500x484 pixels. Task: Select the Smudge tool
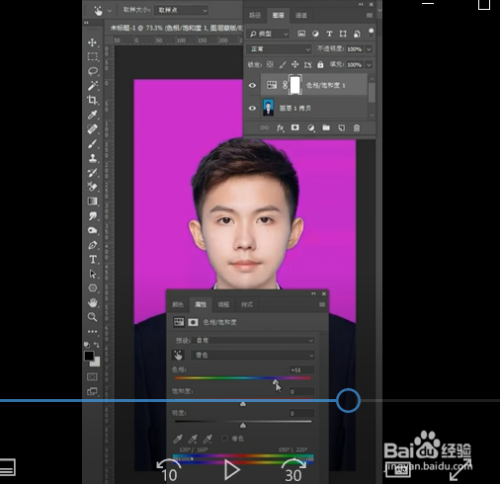(x=93, y=216)
